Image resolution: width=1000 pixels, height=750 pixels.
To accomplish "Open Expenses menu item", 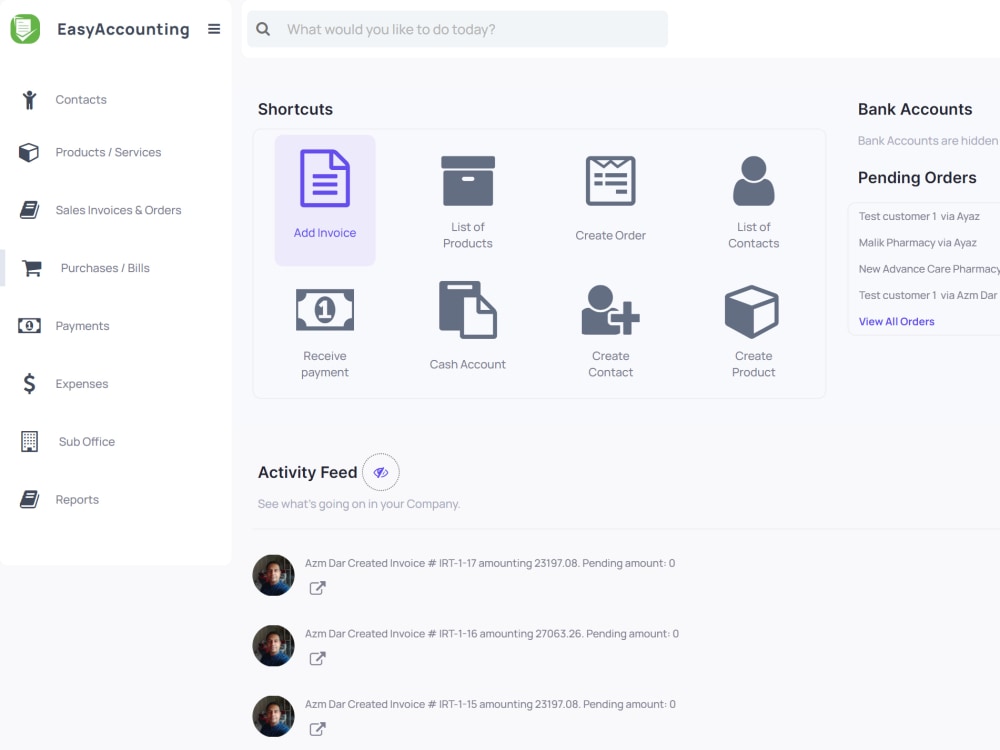I will 82,384.
